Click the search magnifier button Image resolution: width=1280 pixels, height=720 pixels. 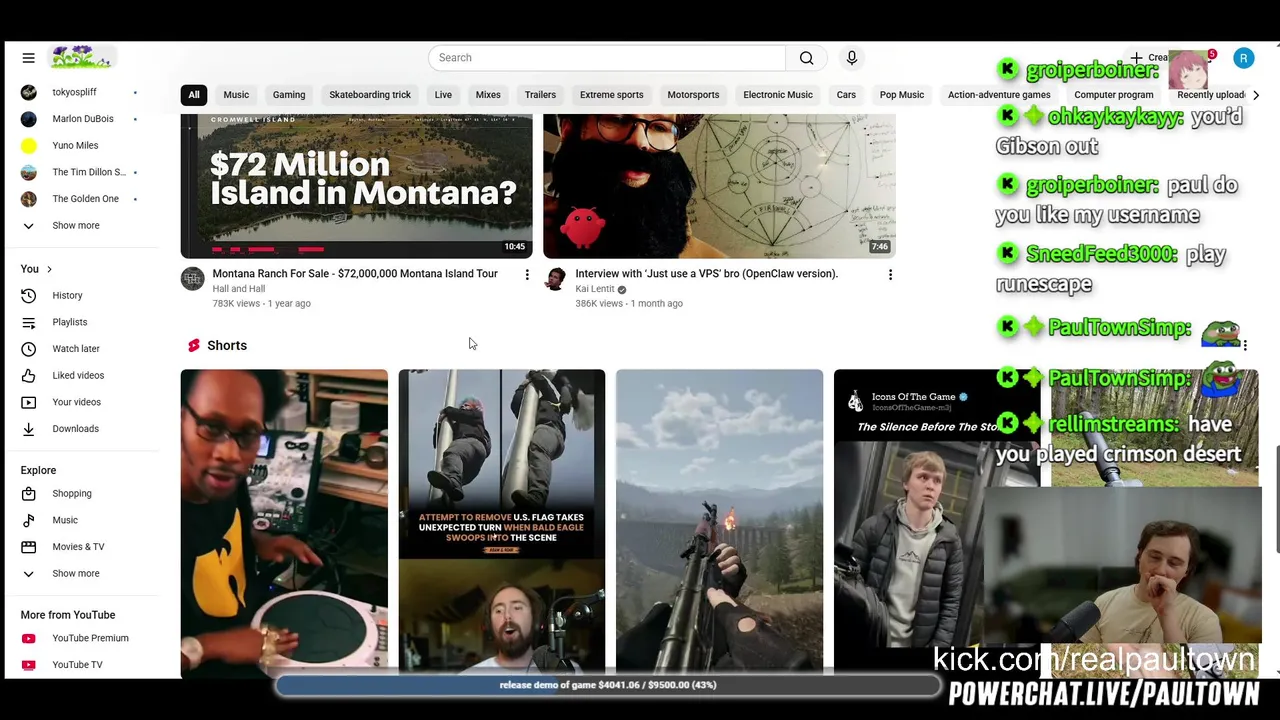click(x=806, y=58)
